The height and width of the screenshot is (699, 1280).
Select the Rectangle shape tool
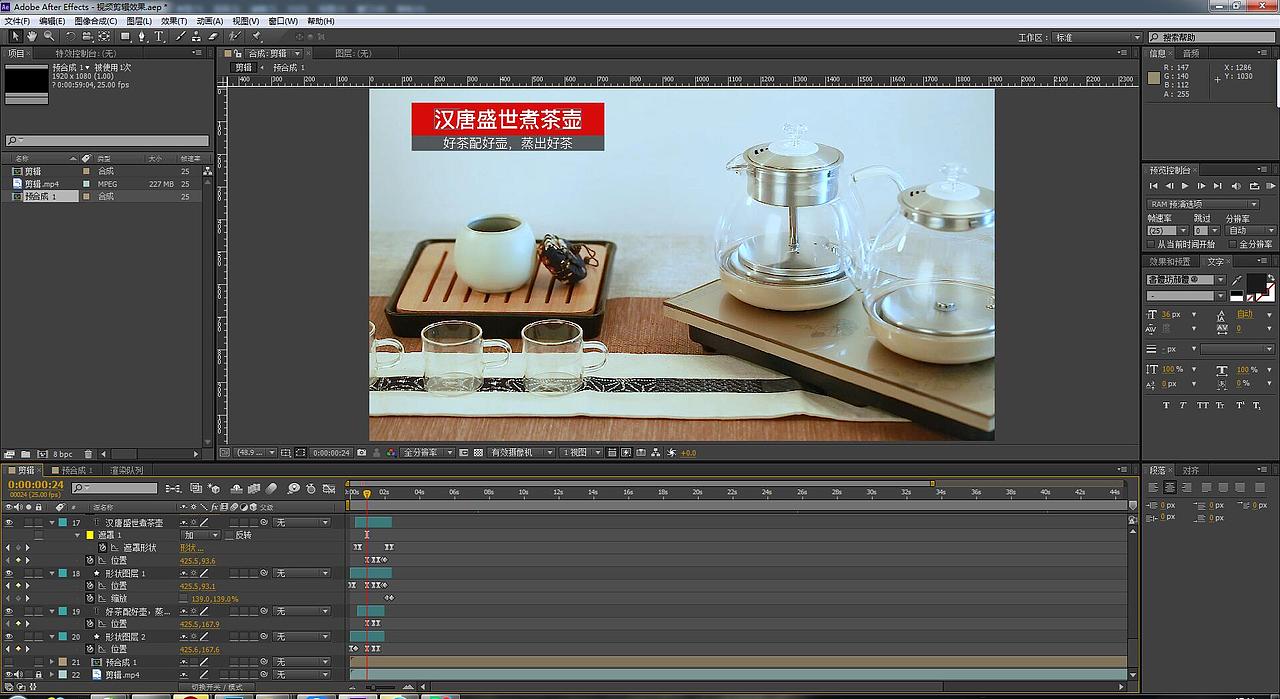click(126, 36)
